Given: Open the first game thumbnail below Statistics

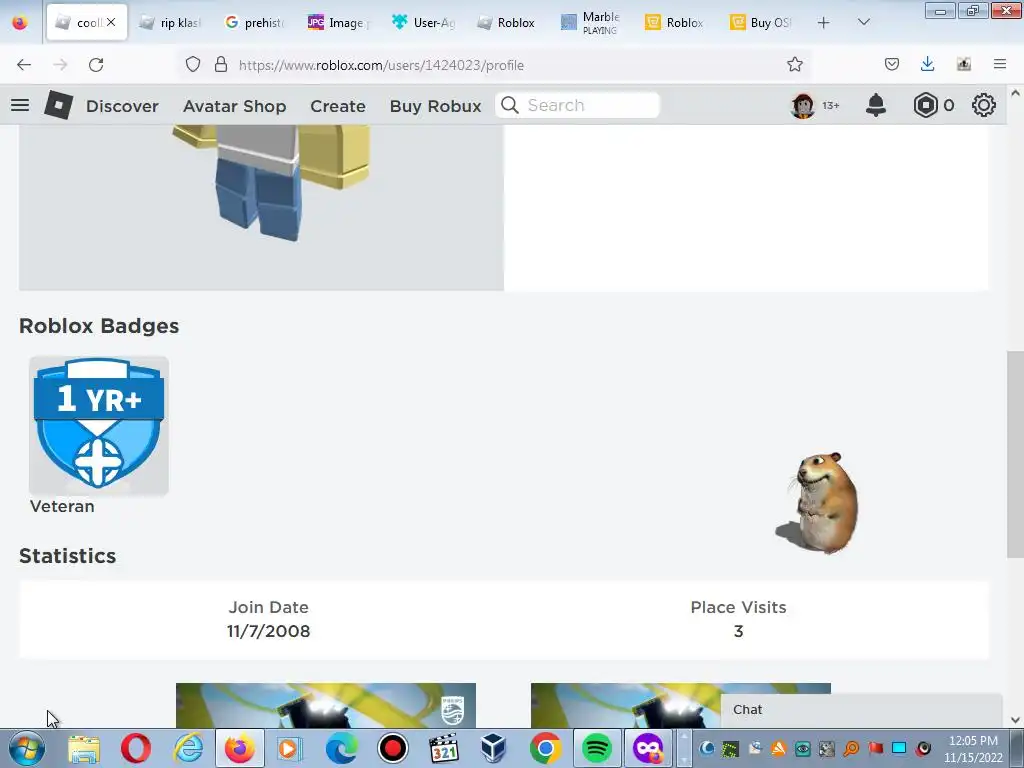Looking at the screenshot, I should click(325, 705).
